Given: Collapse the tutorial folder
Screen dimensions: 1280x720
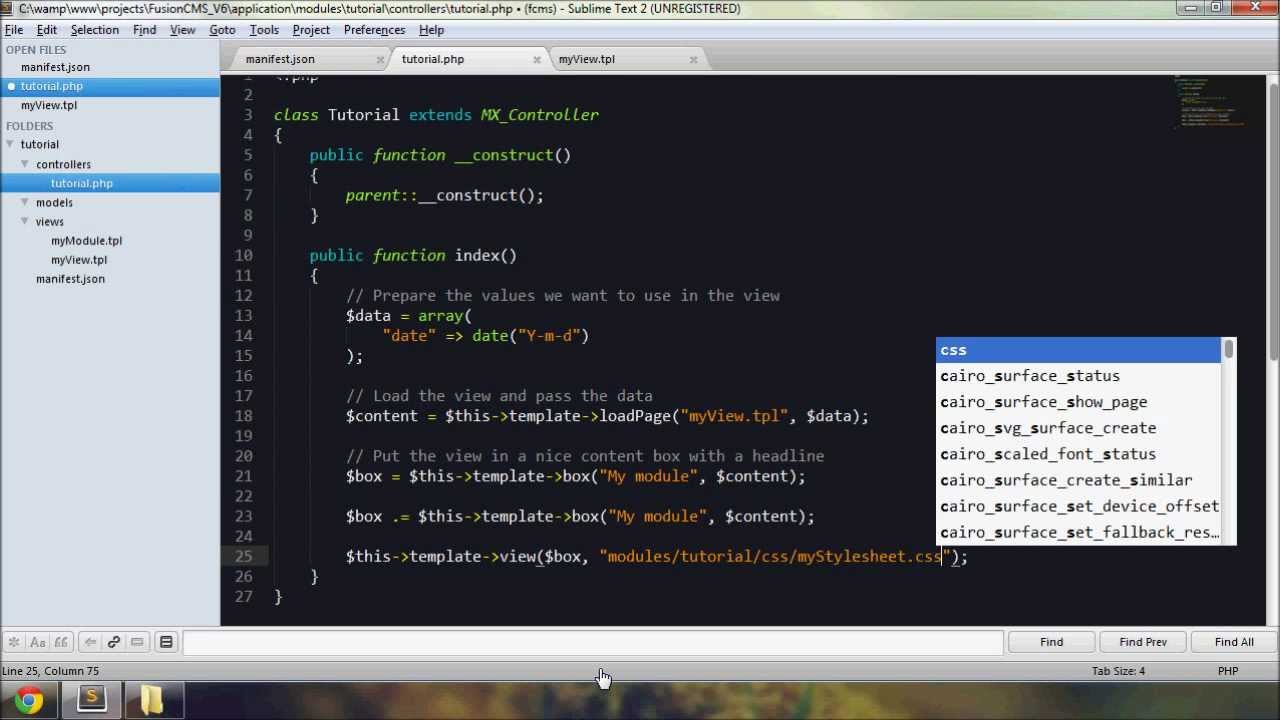Looking at the screenshot, I should point(10,144).
